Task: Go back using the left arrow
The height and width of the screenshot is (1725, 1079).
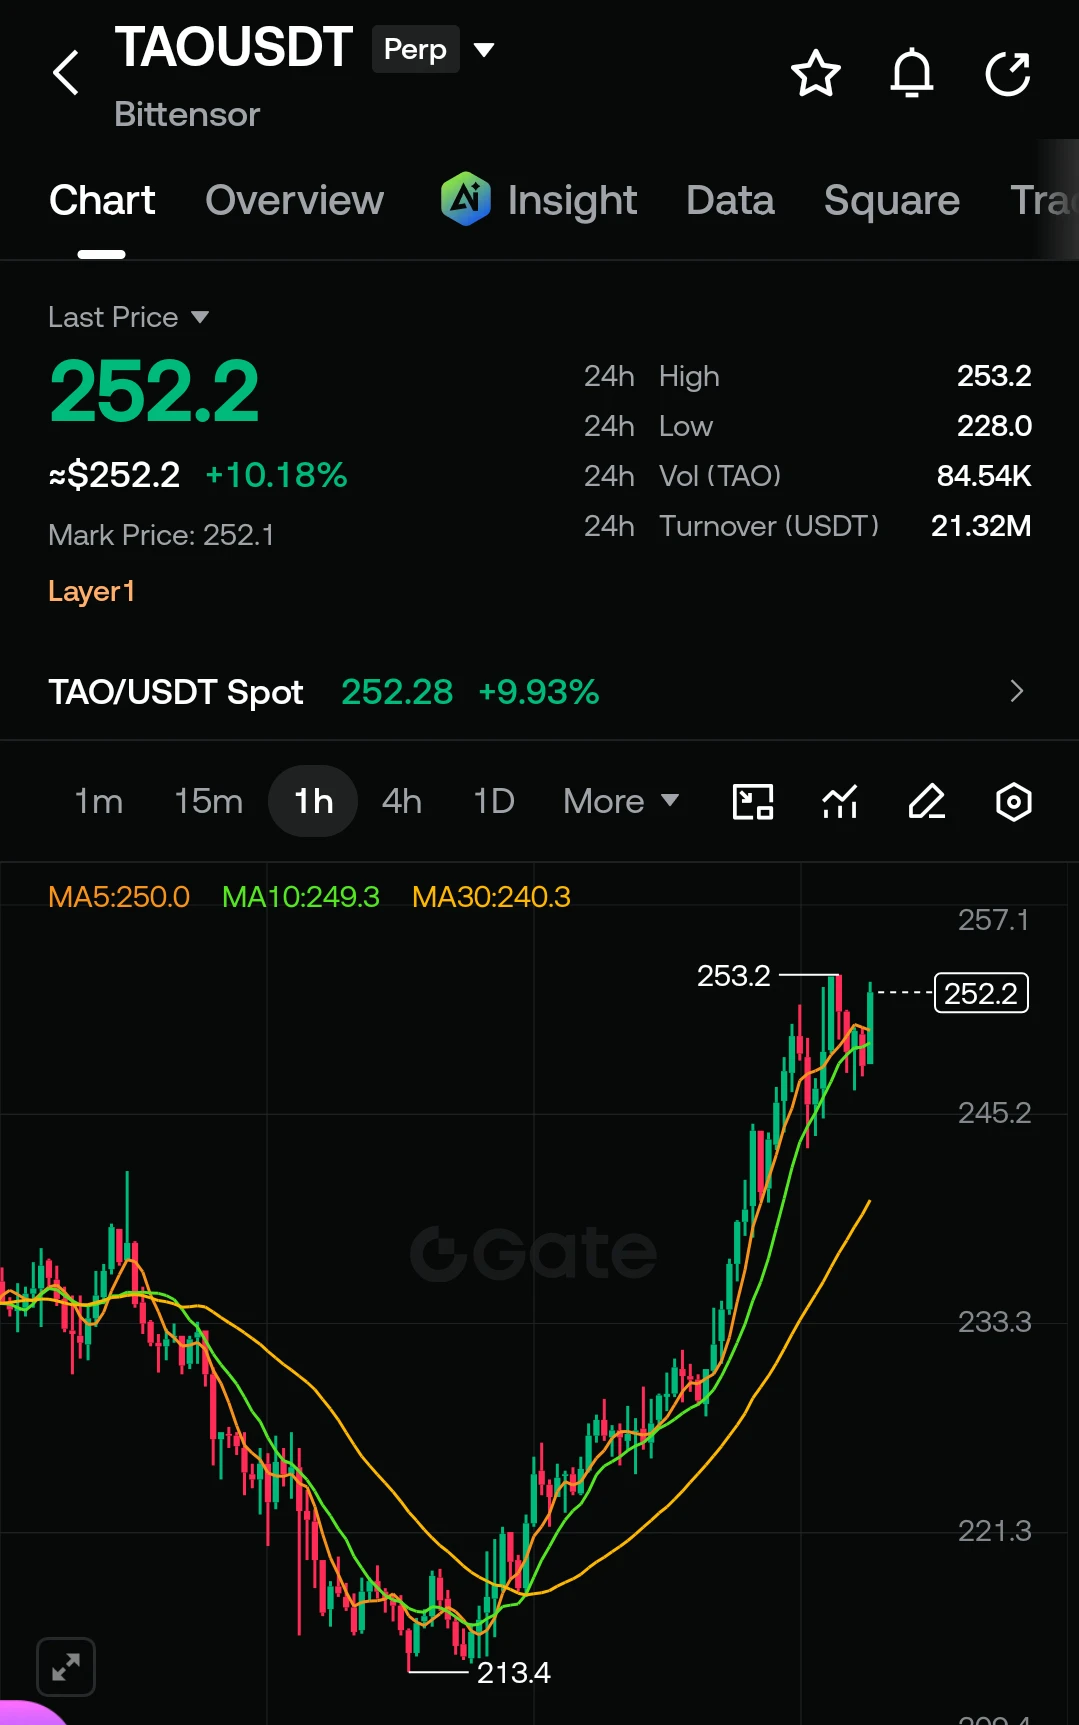Action: pyautogui.click(x=66, y=73)
